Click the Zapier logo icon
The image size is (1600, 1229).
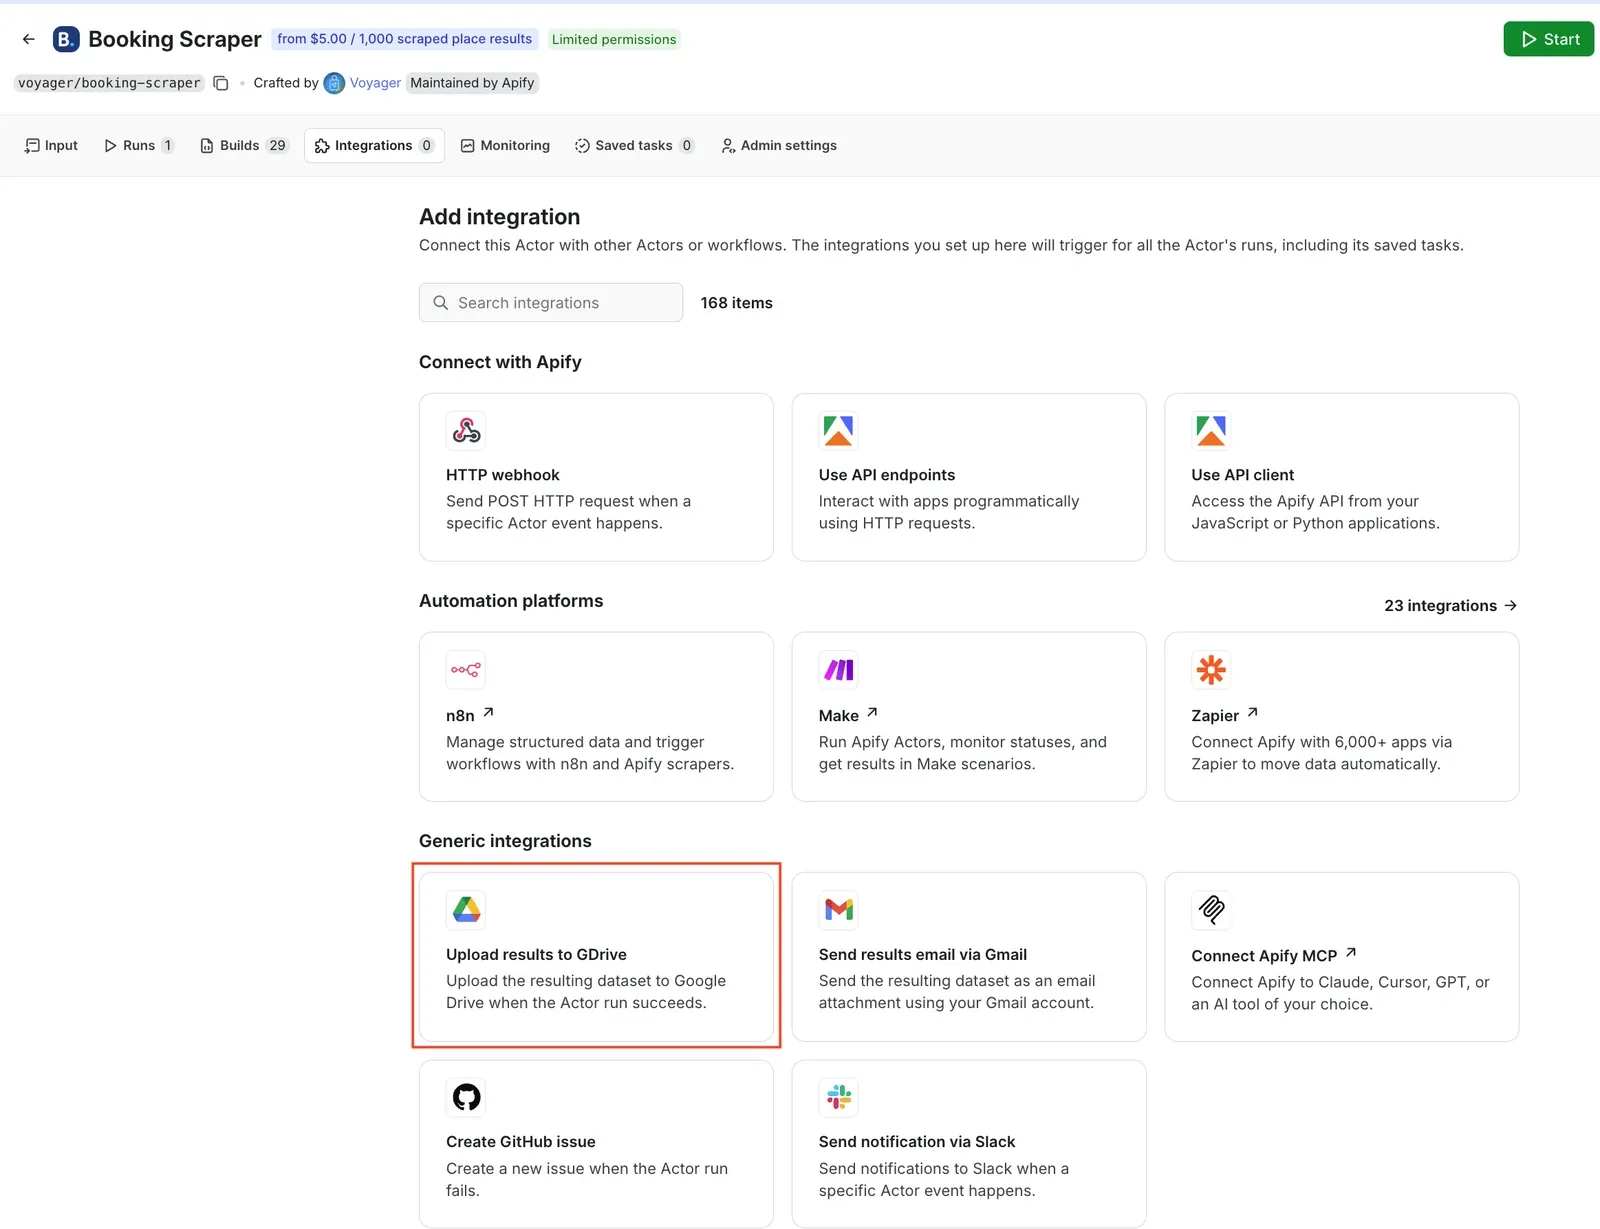click(1211, 670)
